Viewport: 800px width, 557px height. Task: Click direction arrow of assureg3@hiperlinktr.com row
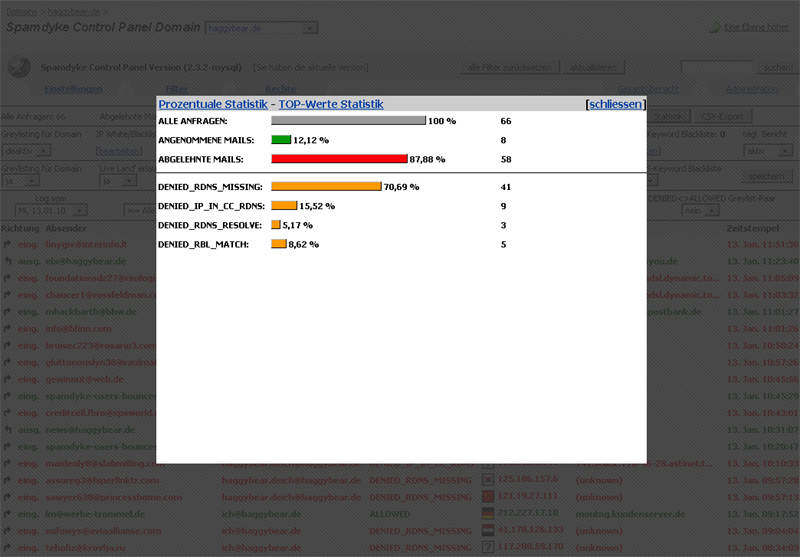(7, 480)
